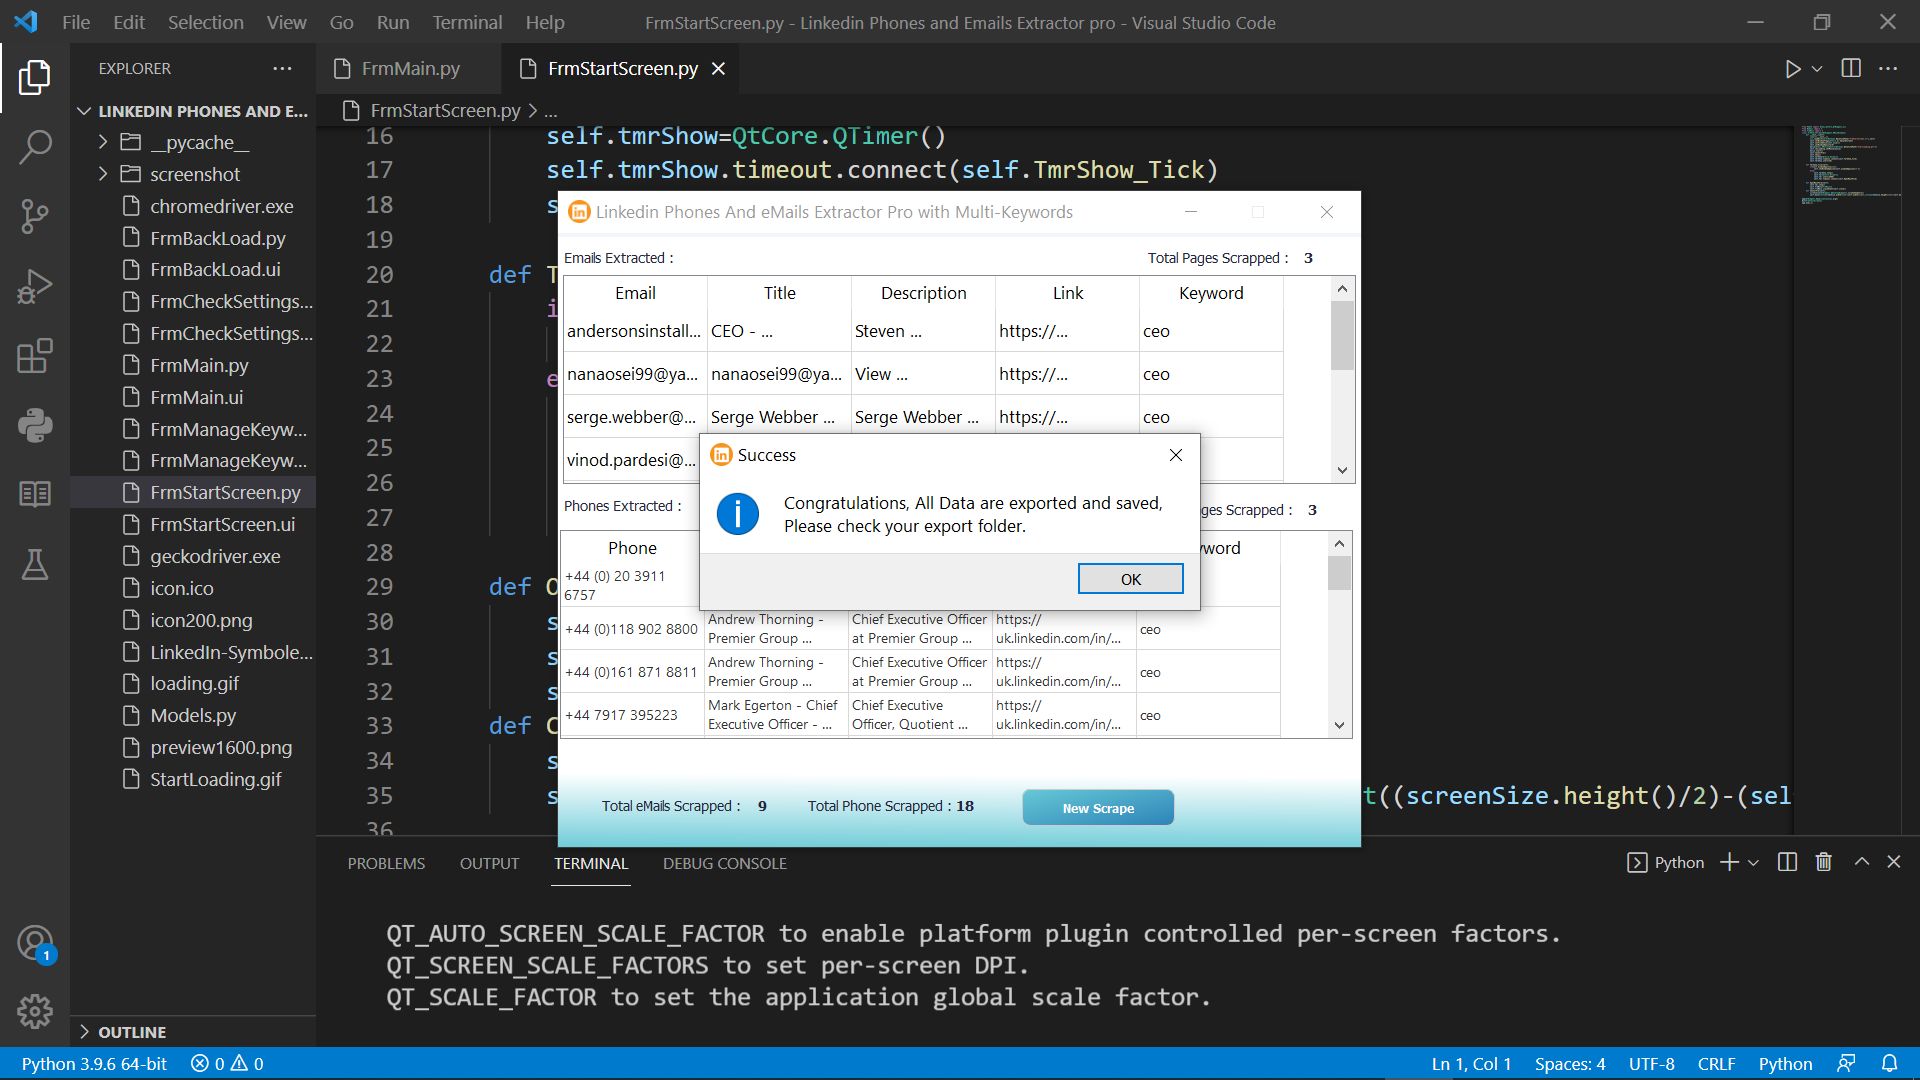Image resolution: width=1920 pixels, height=1080 pixels.
Task: Go to line via Ln 1, Col 1
Action: pyautogui.click(x=1471, y=1063)
